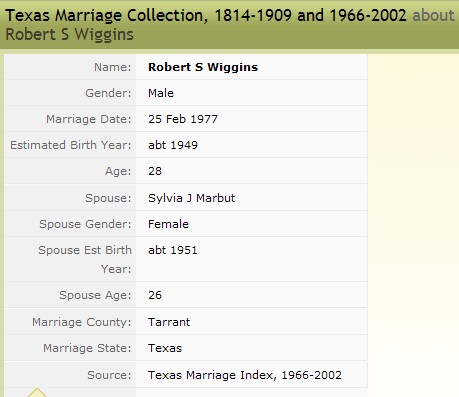
Task: Click 'about Robert S Wiggins' heading text
Action: (230, 25)
